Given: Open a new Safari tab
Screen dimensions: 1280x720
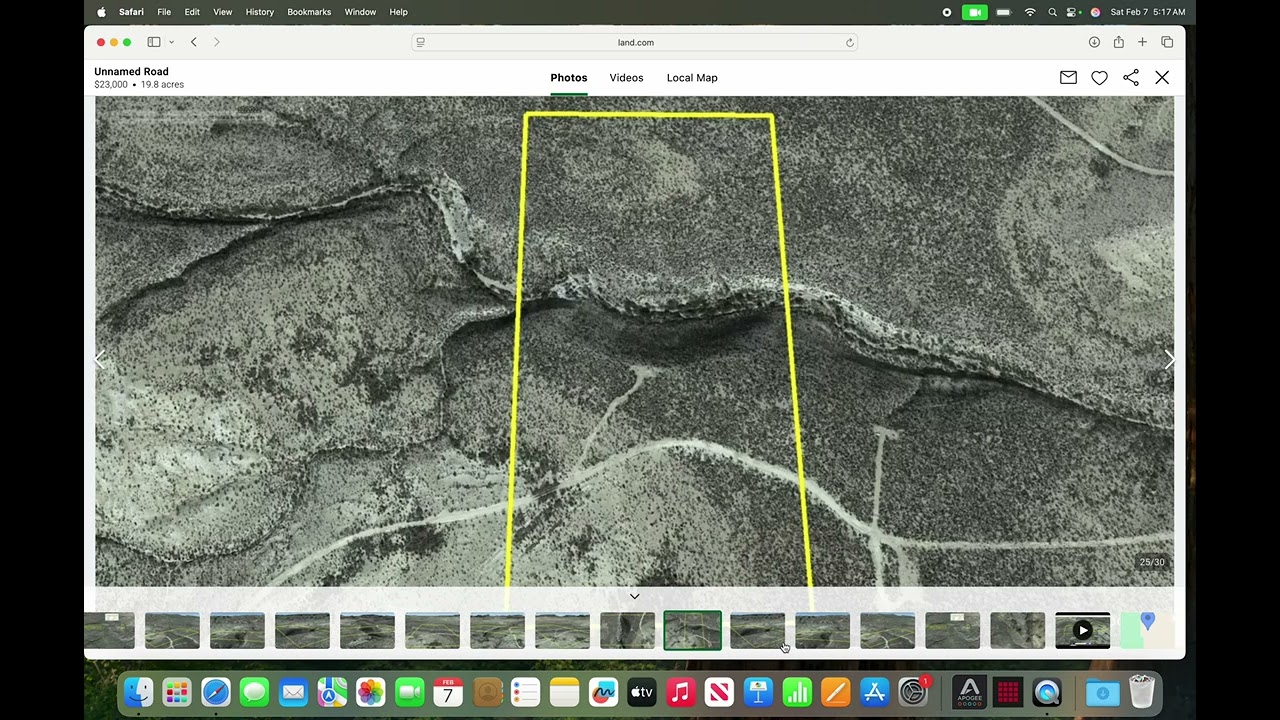Looking at the screenshot, I should pos(1142,42).
